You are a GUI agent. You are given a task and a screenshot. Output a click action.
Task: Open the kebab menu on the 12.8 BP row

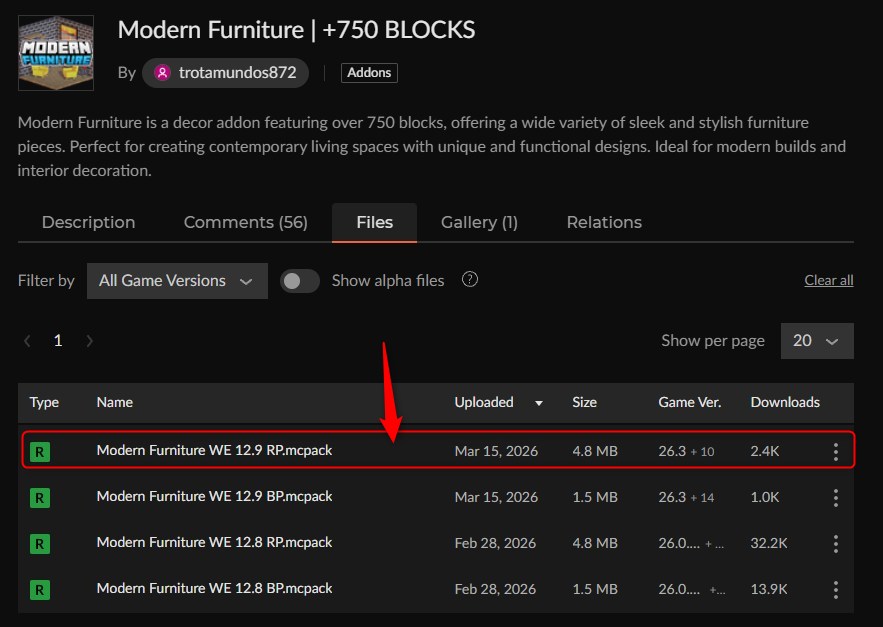tap(836, 589)
